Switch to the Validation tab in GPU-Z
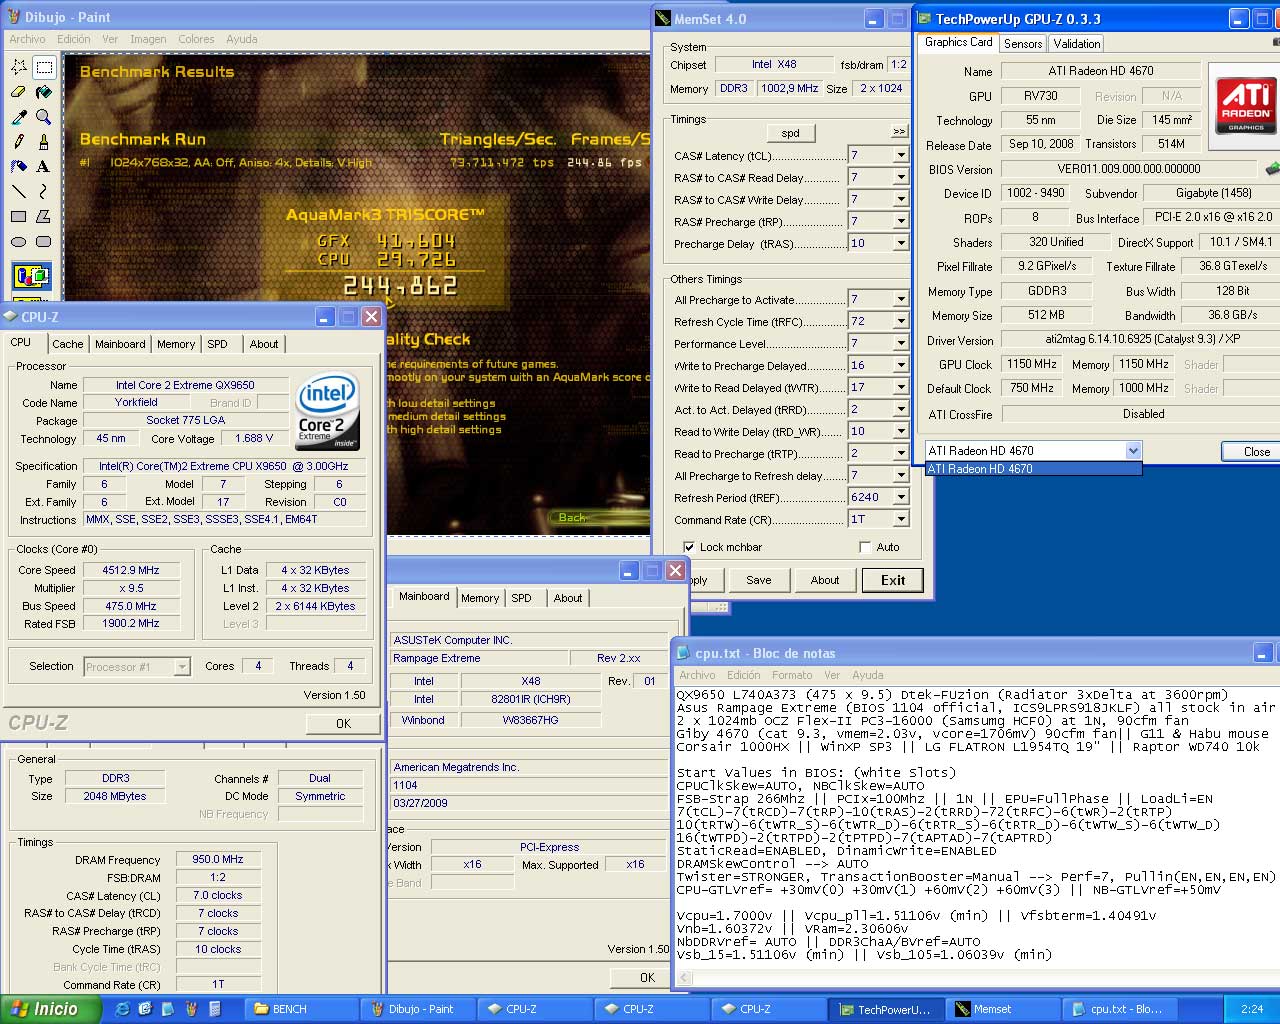The height and width of the screenshot is (1024, 1280). click(1077, 44)
